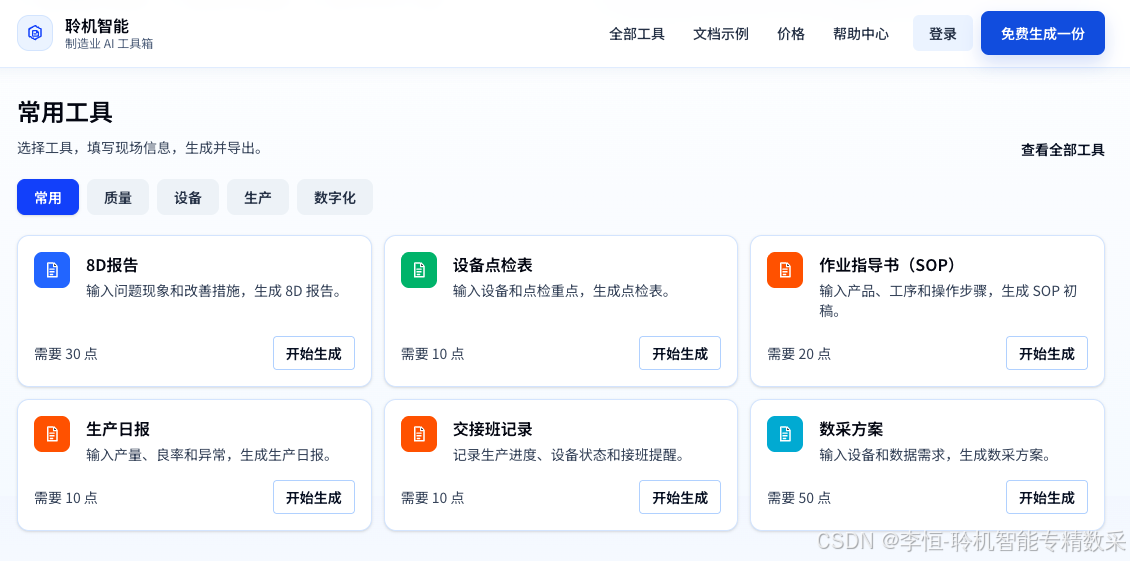Click the 常用工具 heading
This screenshot has width=1130, height=561.
tap(65, 113)
